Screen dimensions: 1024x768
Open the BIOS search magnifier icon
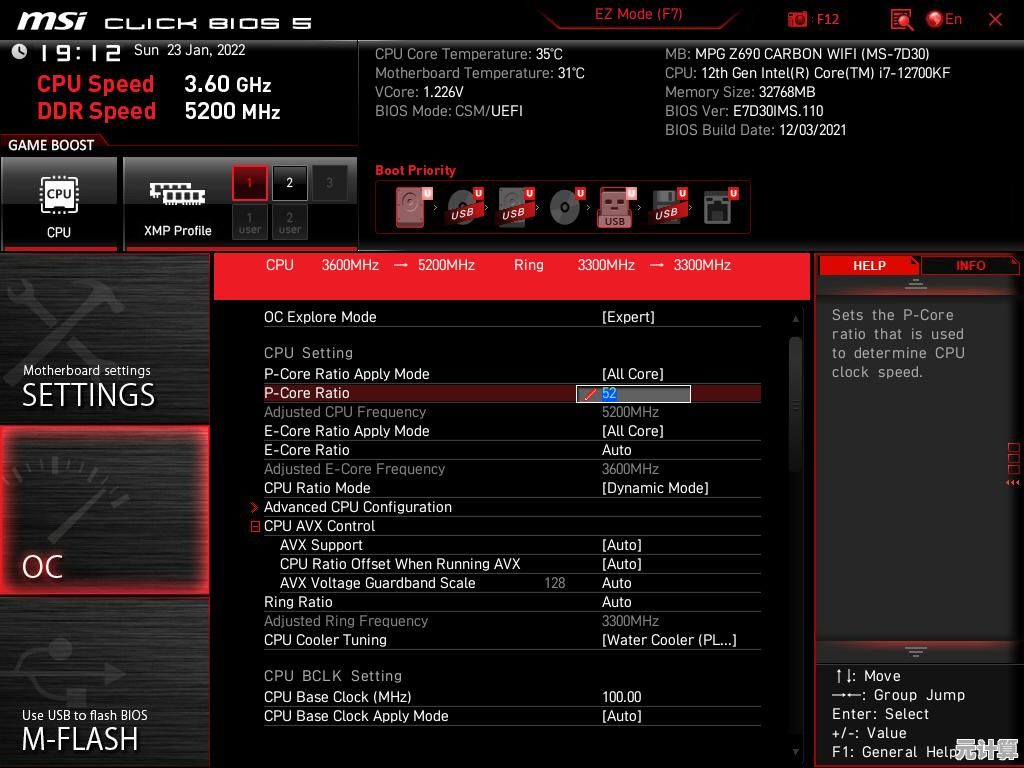(901, 20)
